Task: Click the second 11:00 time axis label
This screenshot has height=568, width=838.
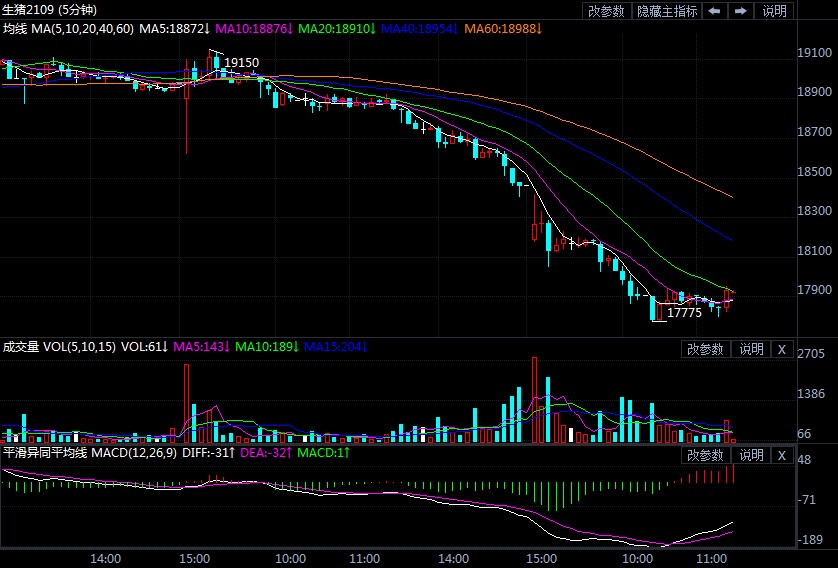Action: point(712,559)
